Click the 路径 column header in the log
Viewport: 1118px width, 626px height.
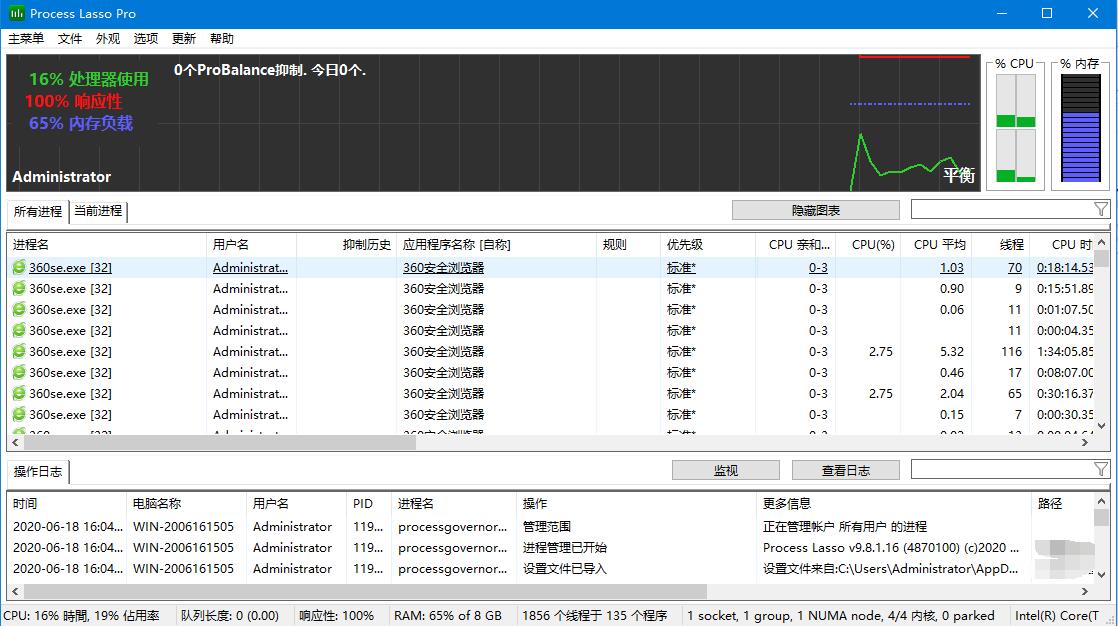1062,503
